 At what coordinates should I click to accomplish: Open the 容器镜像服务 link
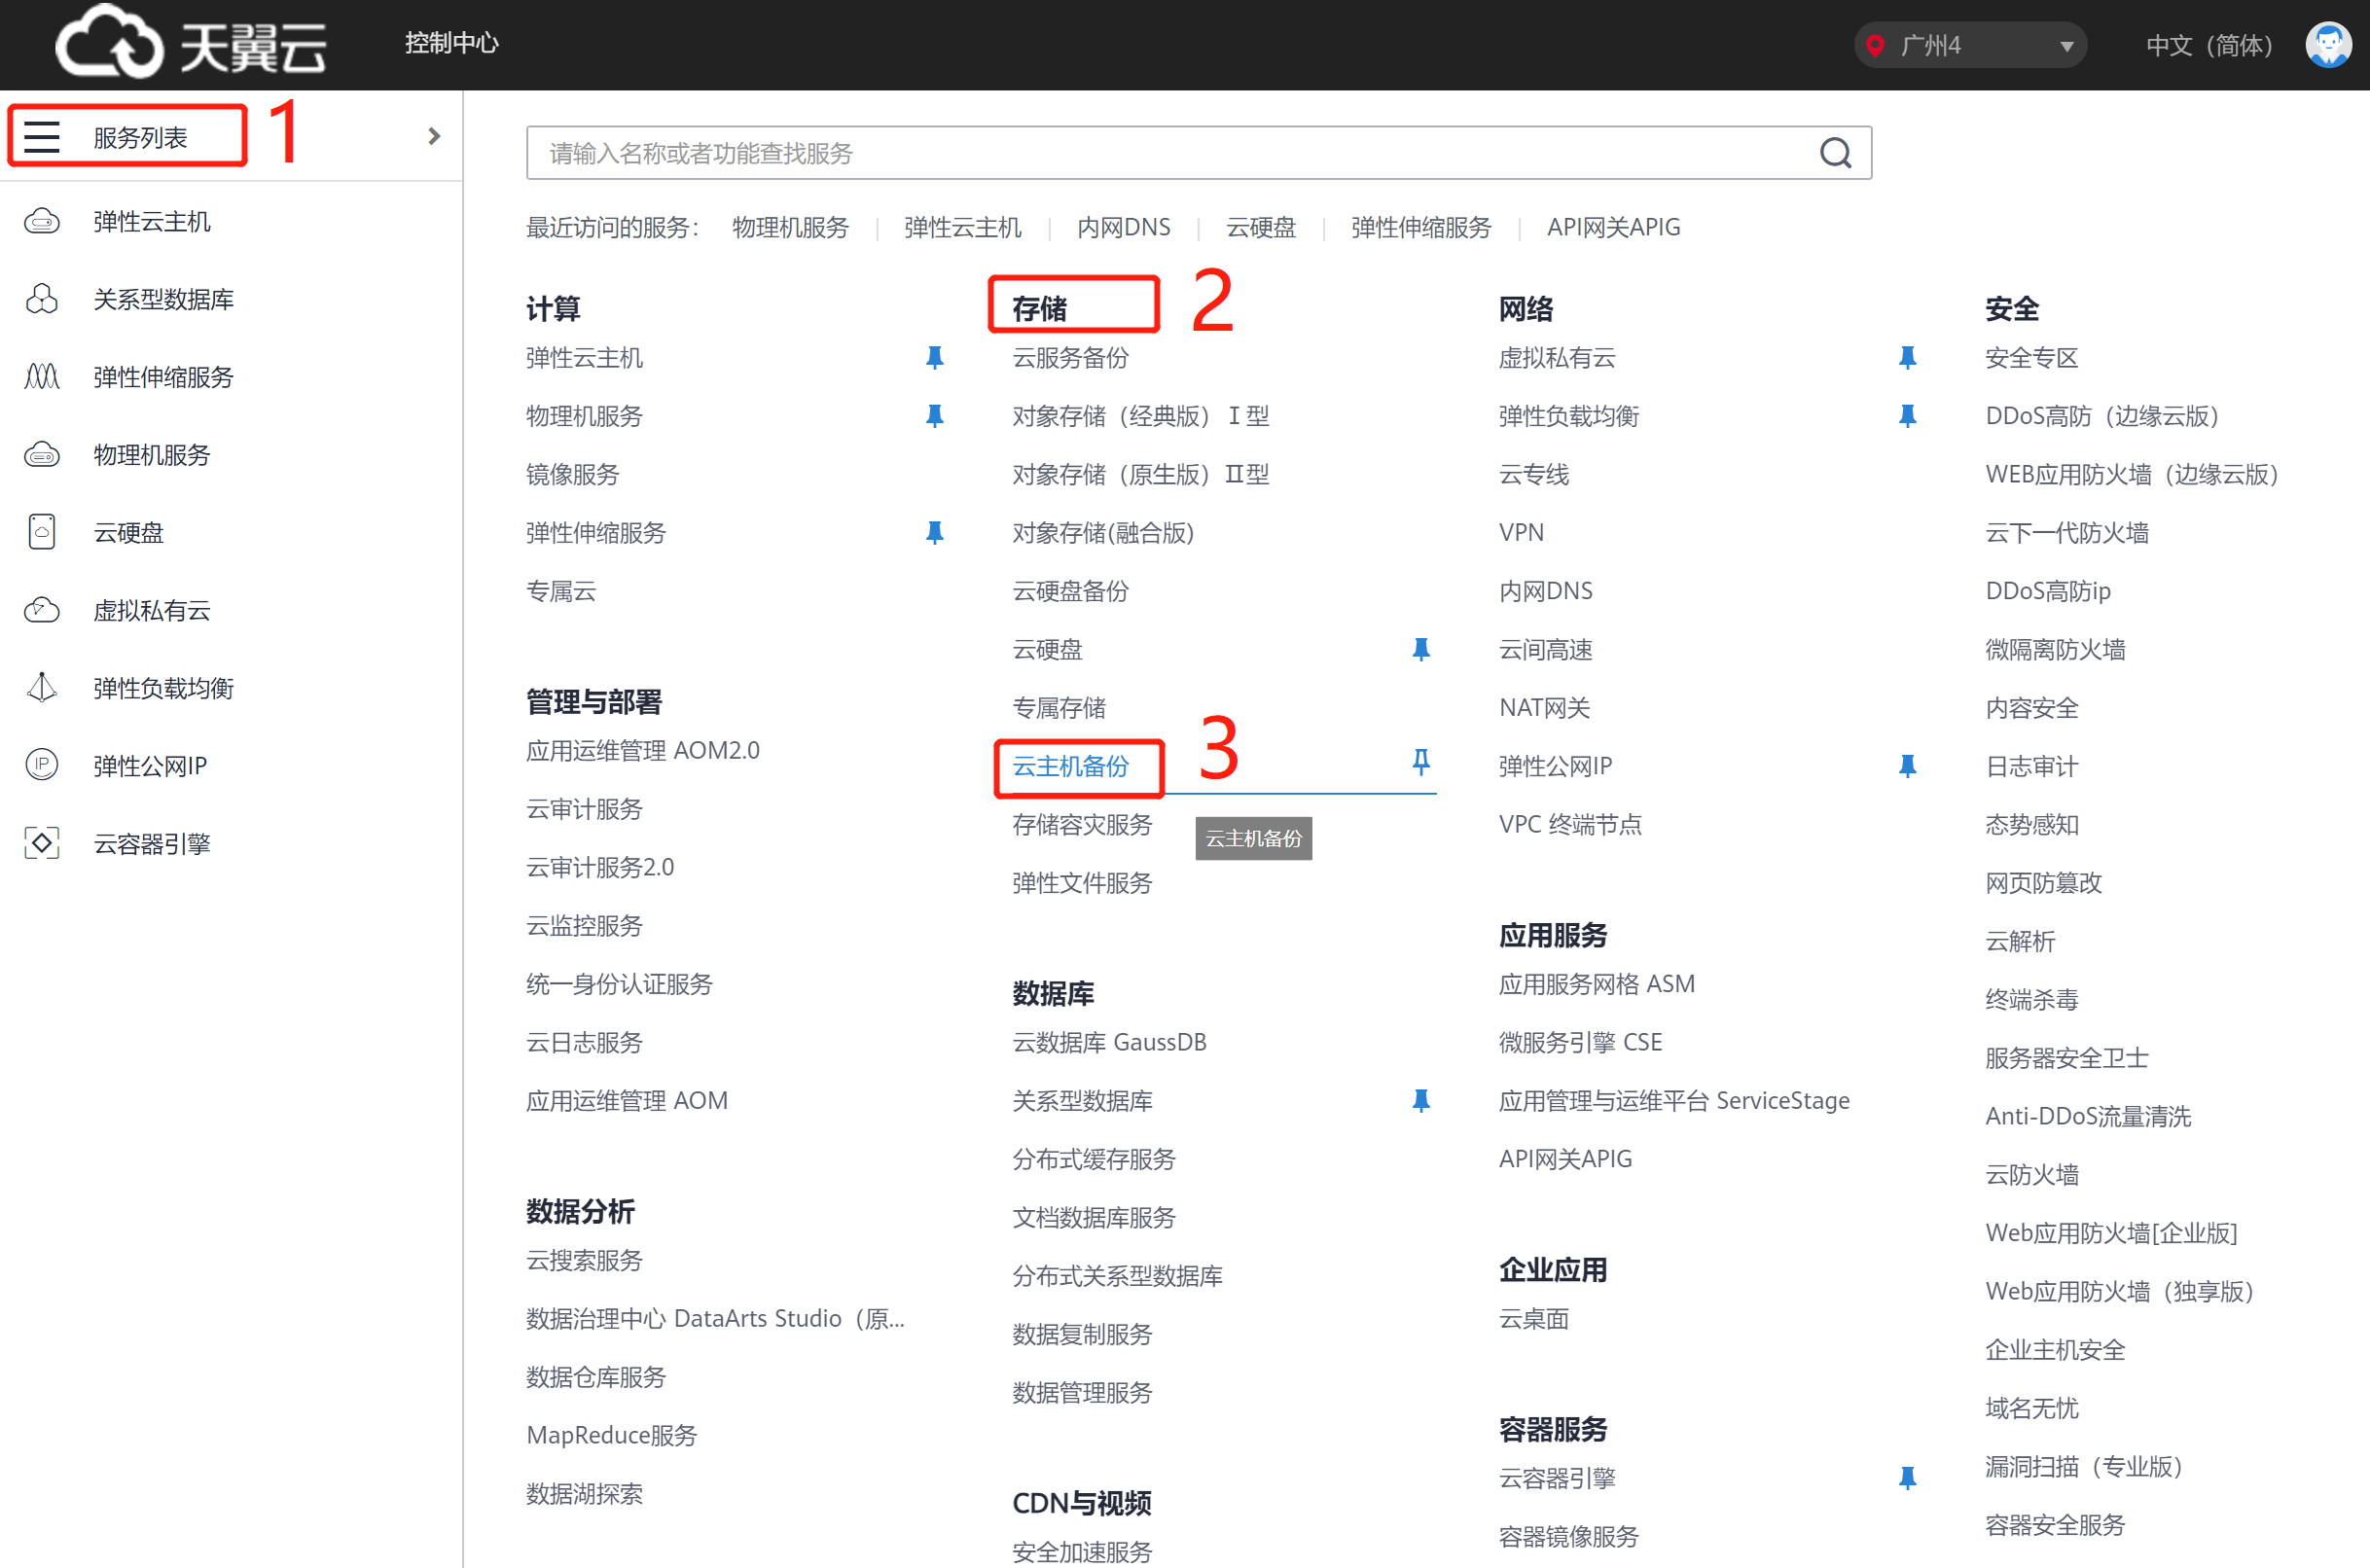coord(1569,1537)
